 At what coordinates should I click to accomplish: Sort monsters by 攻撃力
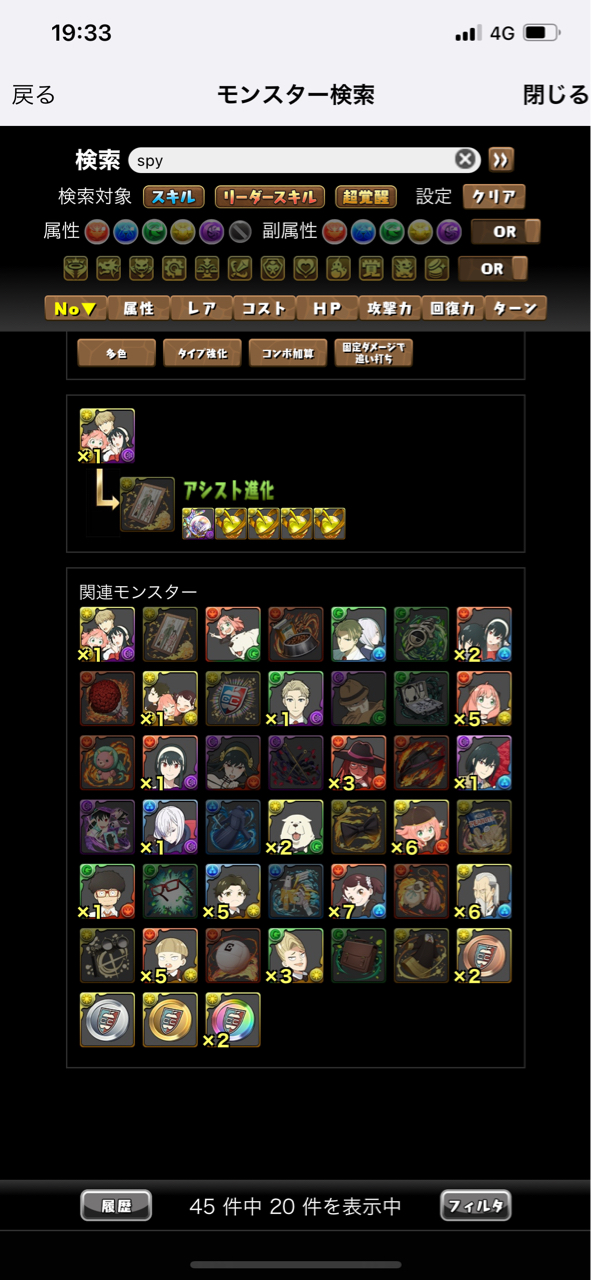(x=390, y=308)
